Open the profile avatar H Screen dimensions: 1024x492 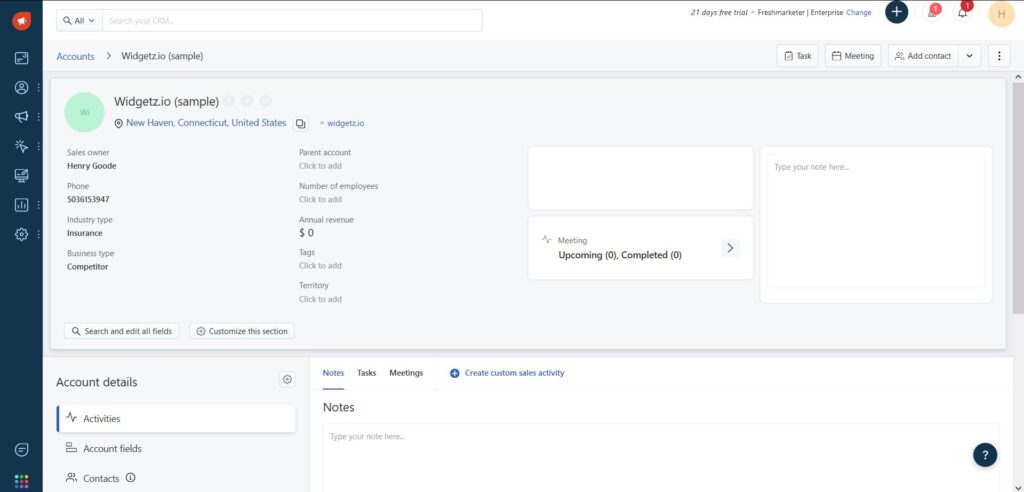(x=1001, y=14)
